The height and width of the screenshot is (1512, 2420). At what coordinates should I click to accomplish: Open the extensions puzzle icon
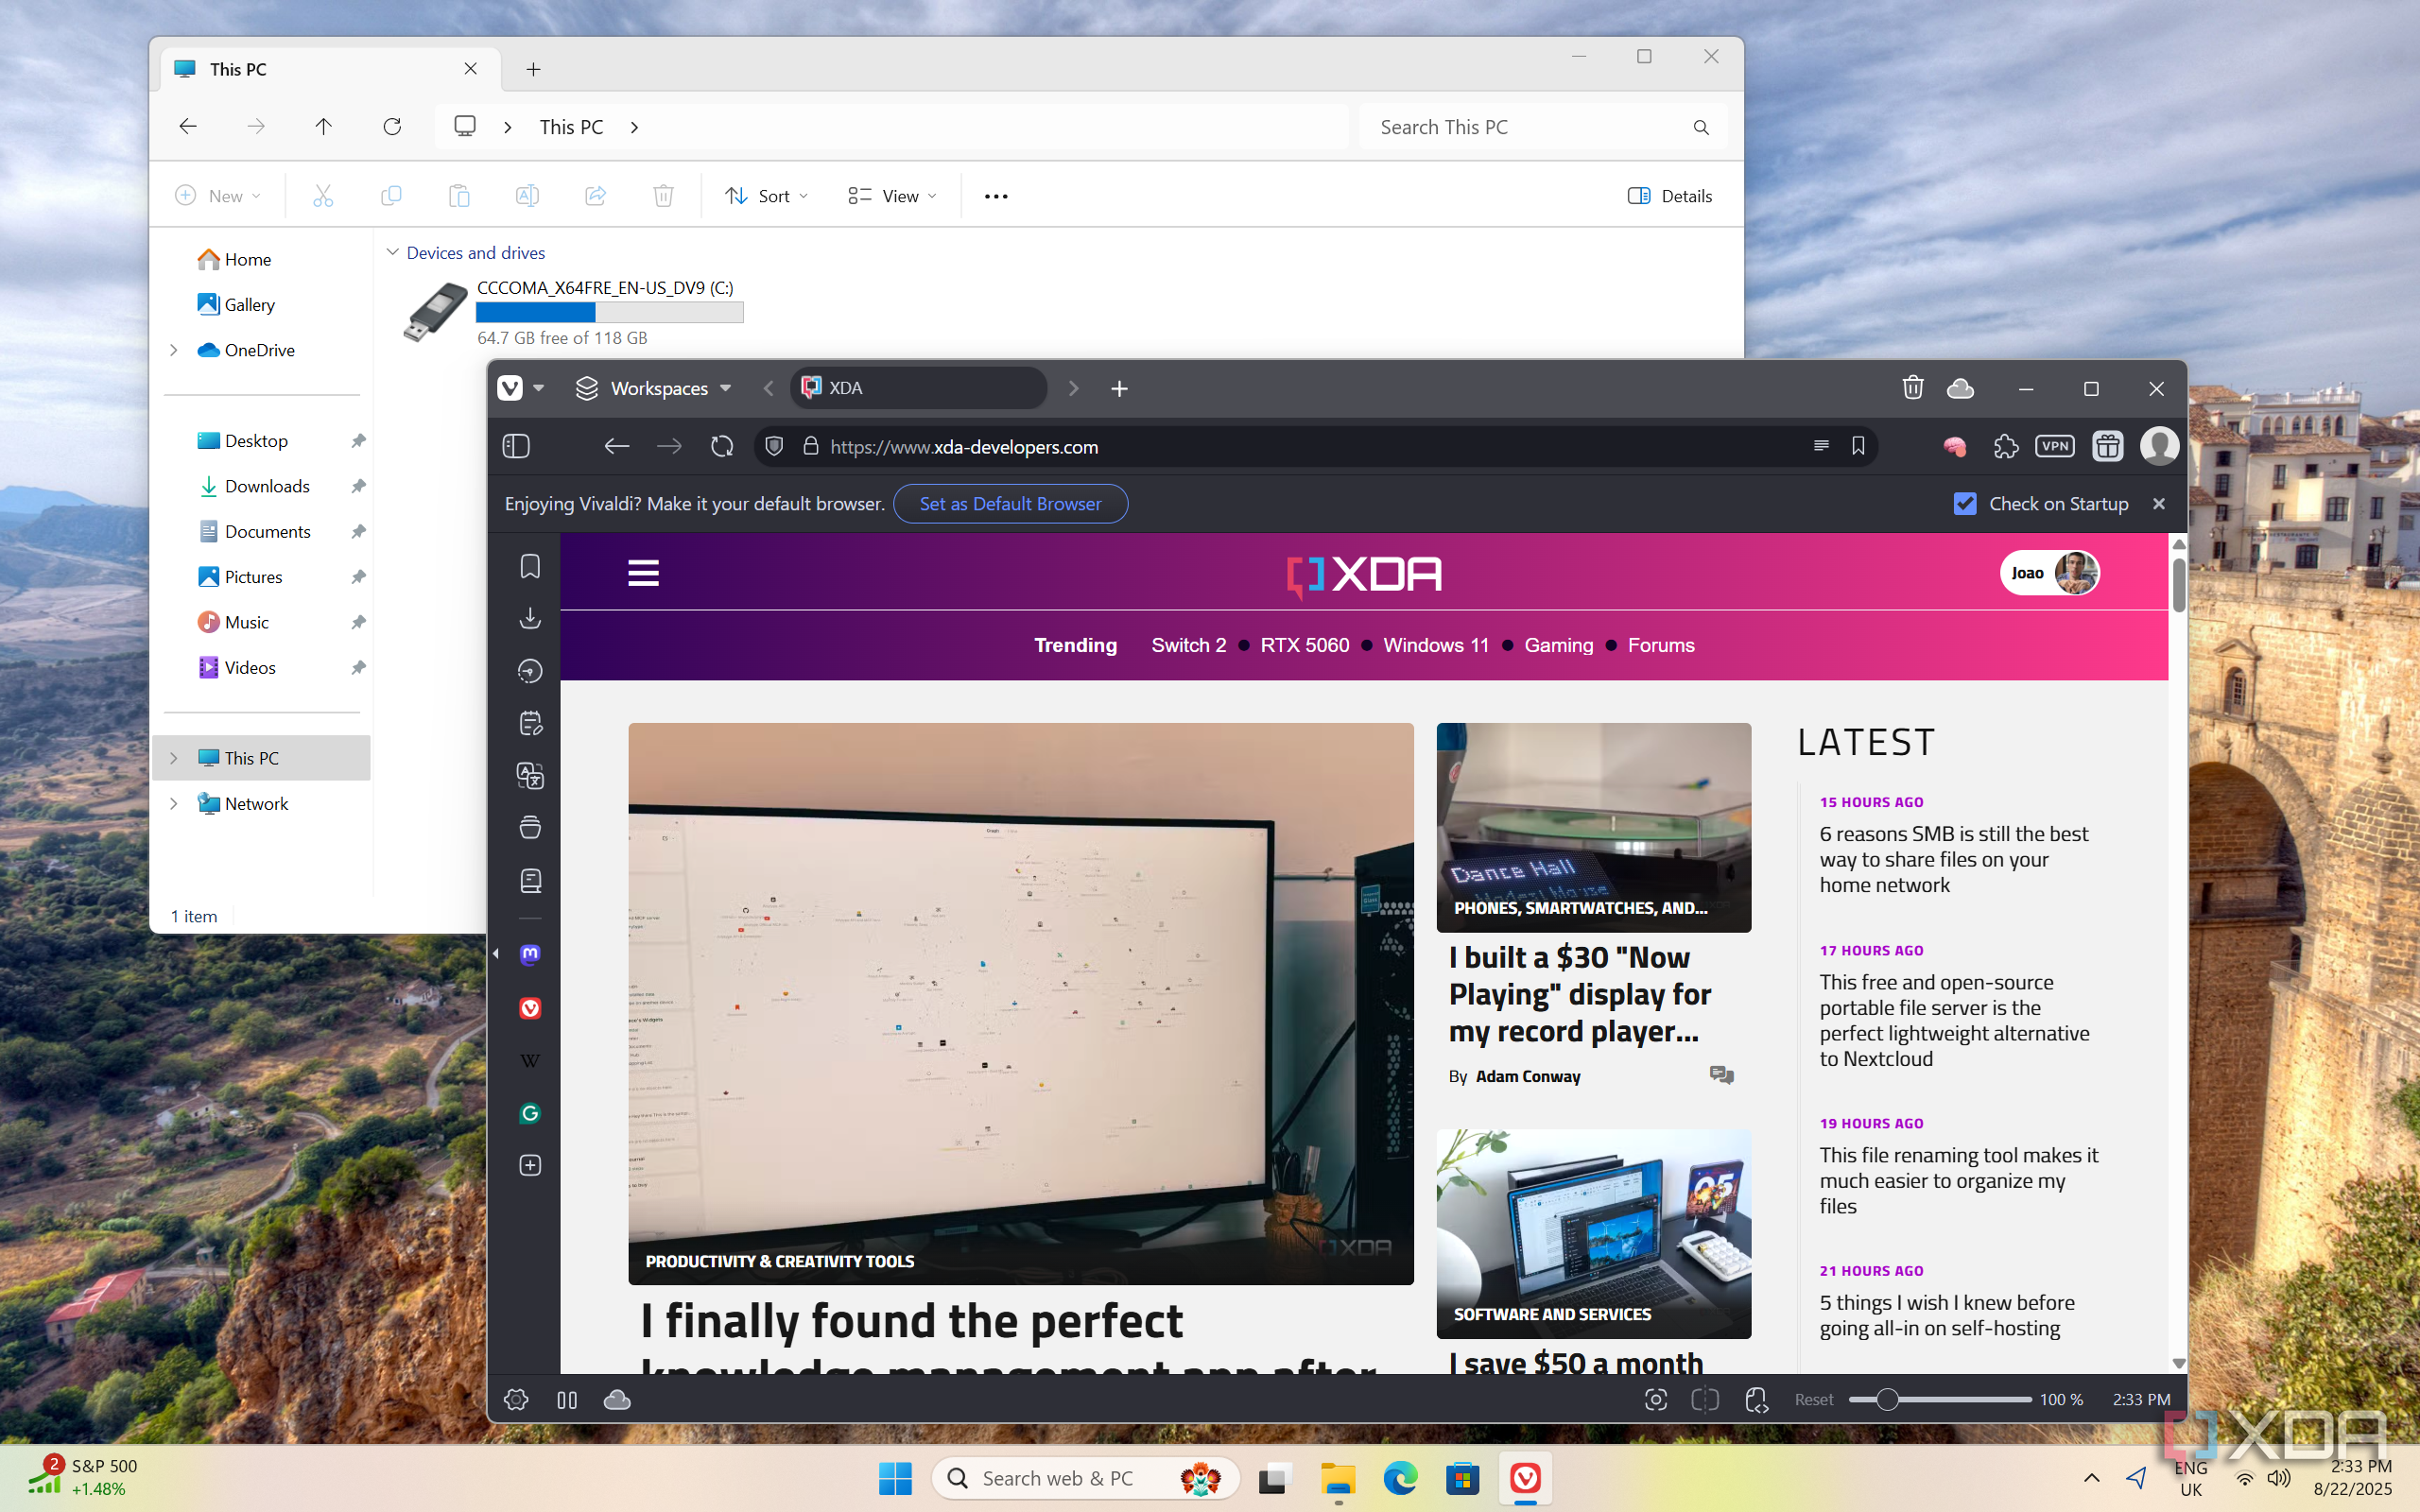(2005, 446)
